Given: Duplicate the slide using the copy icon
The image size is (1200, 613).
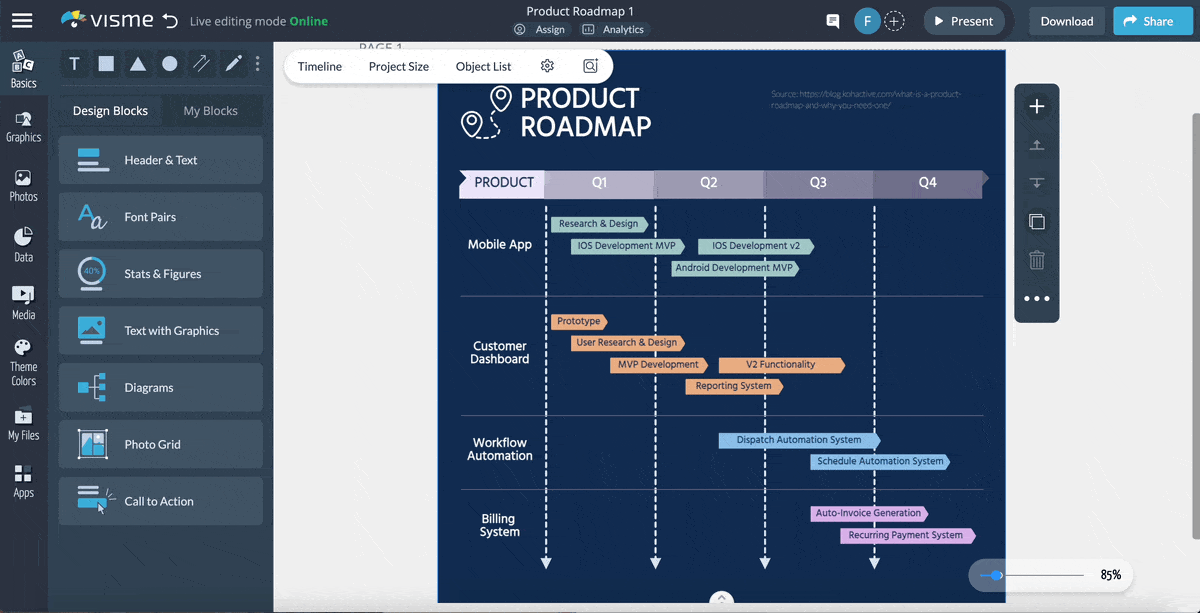Looking at the screenshot, I should click(1037, 221).
